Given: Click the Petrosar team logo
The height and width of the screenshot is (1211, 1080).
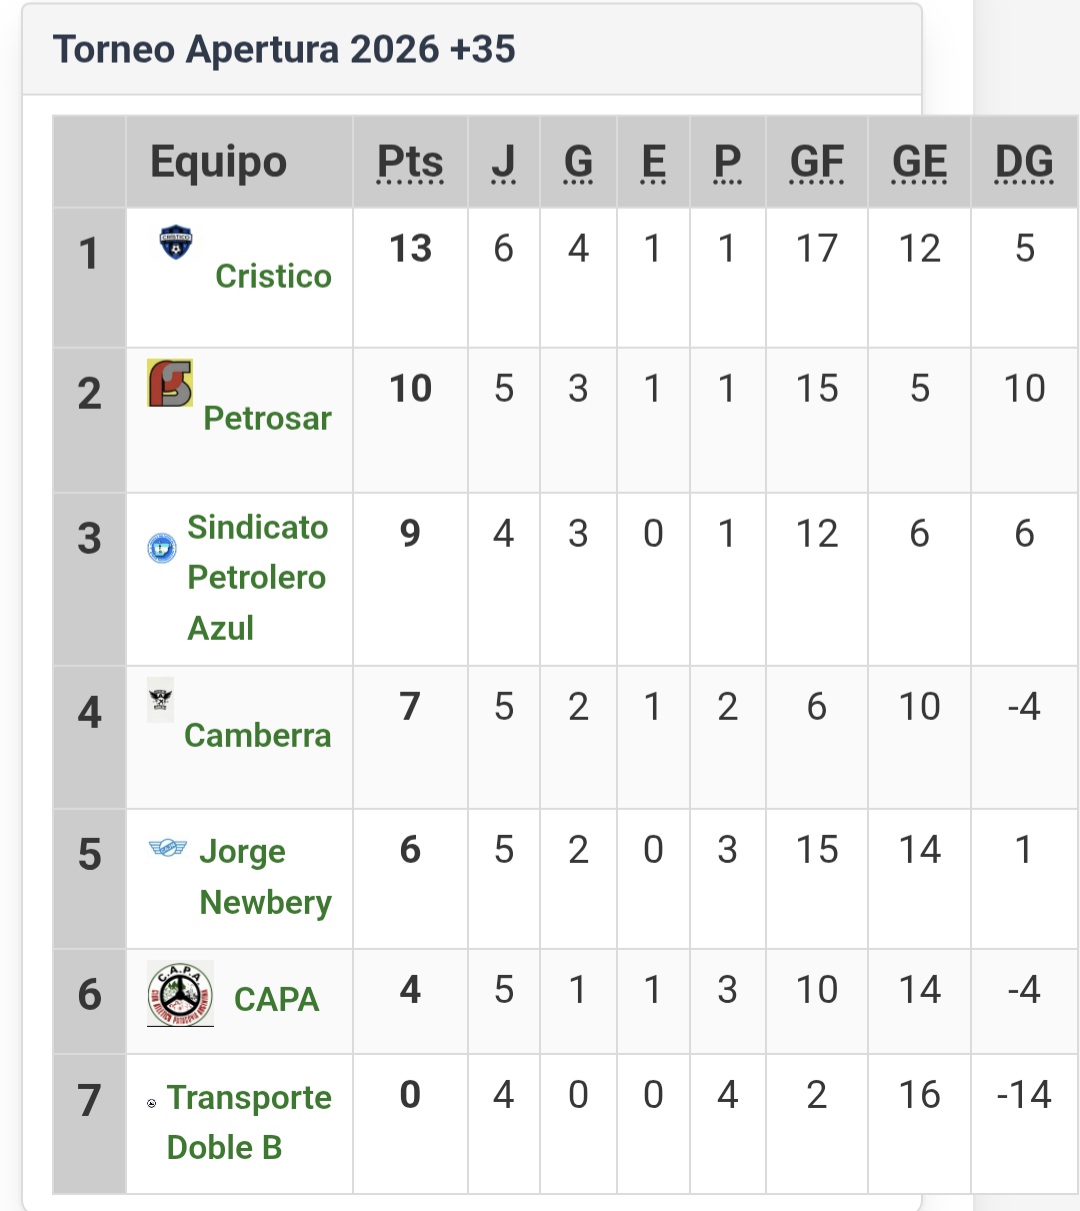Looking at the screenshot, I should (170, 383).
